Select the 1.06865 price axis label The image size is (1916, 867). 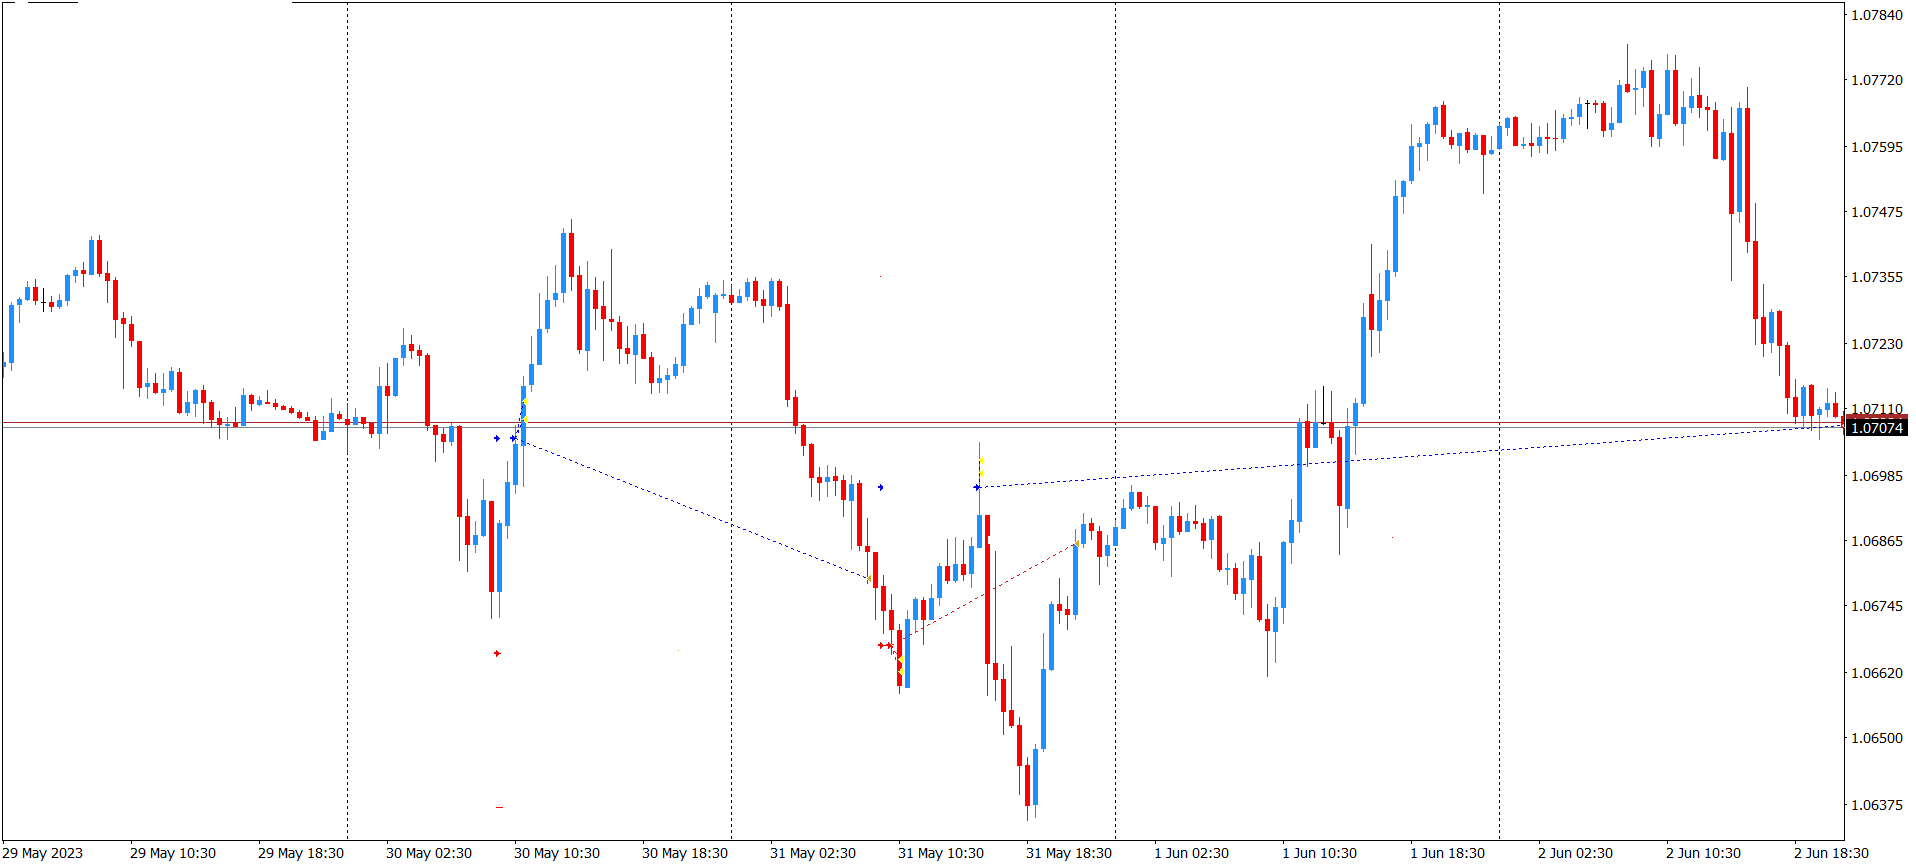(x=1877, y=541)
